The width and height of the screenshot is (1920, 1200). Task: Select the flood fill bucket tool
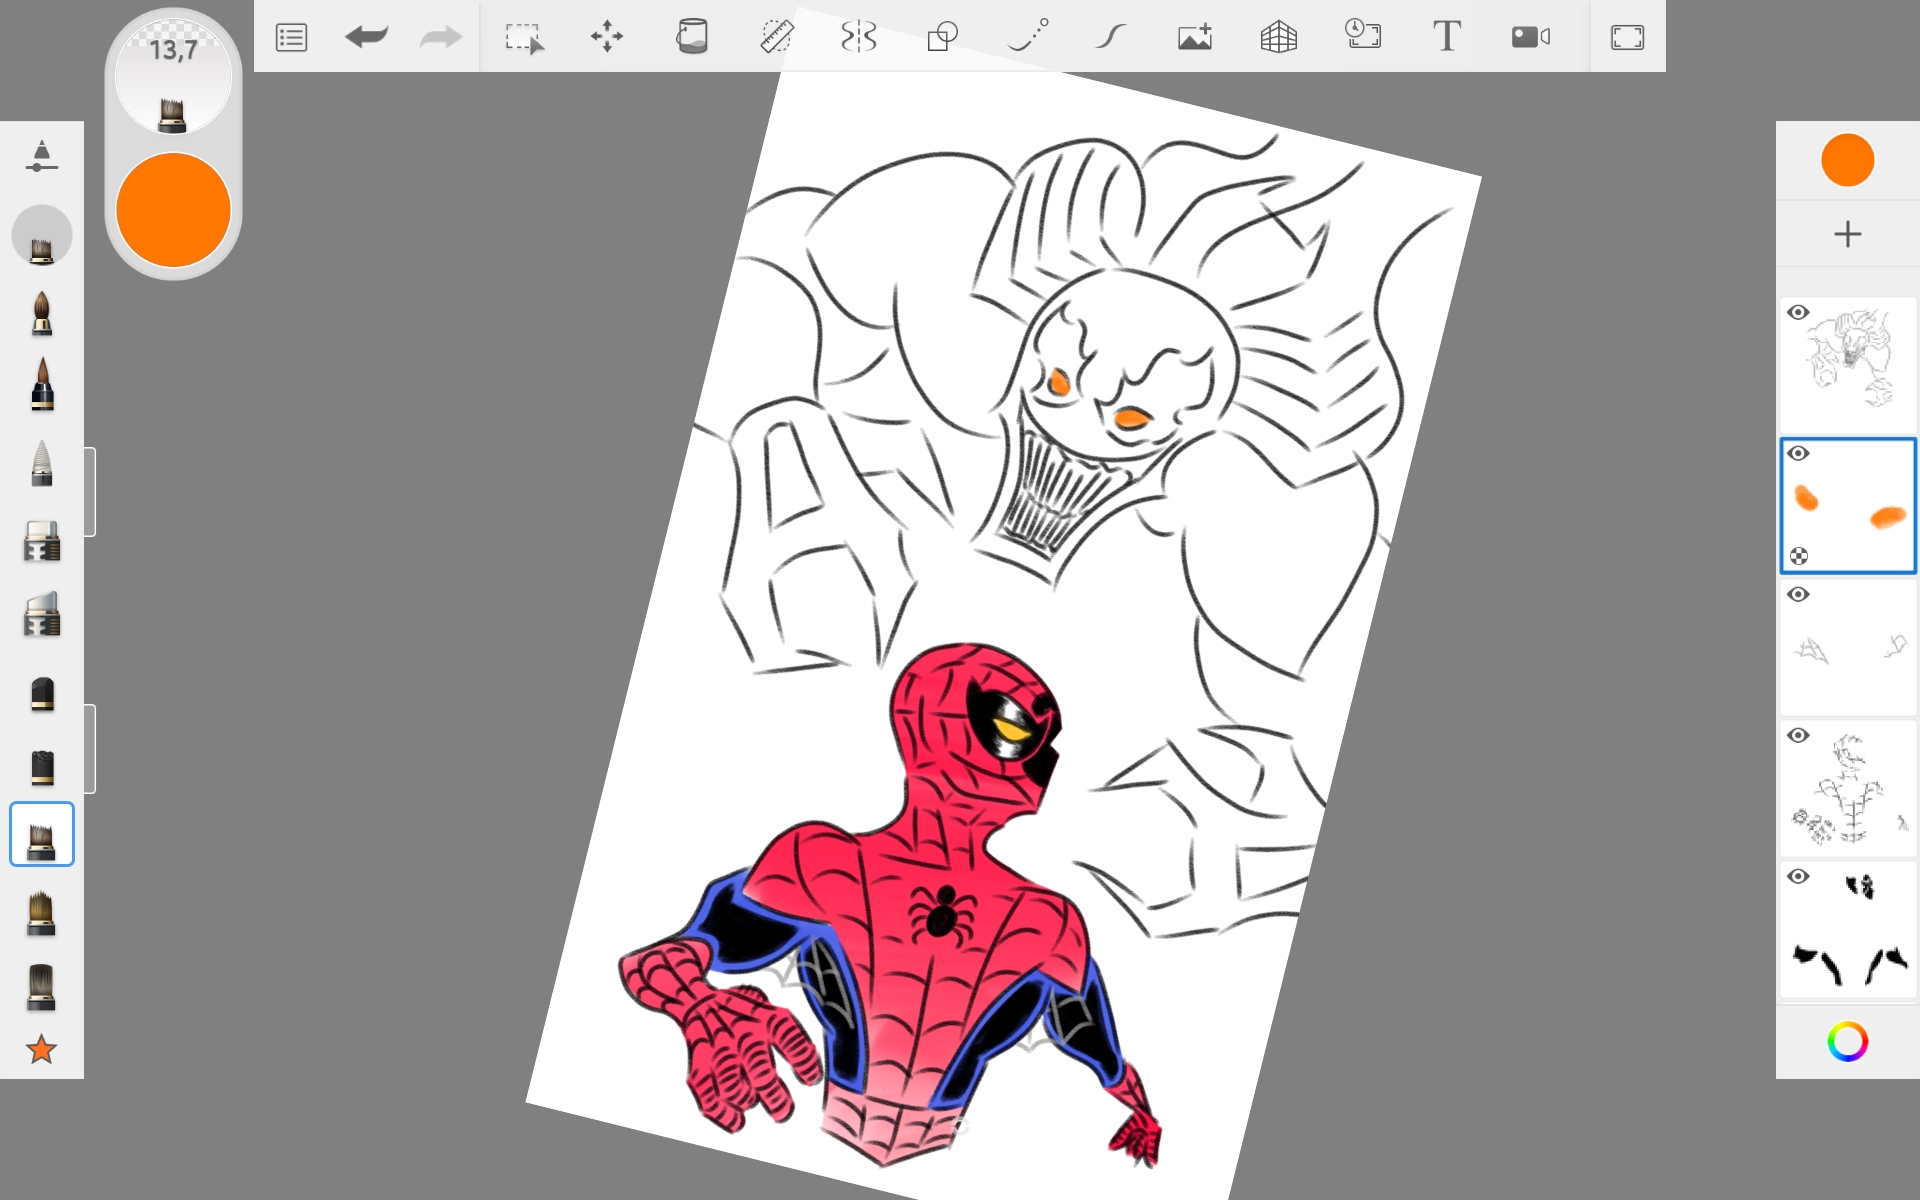click(691, 38)
